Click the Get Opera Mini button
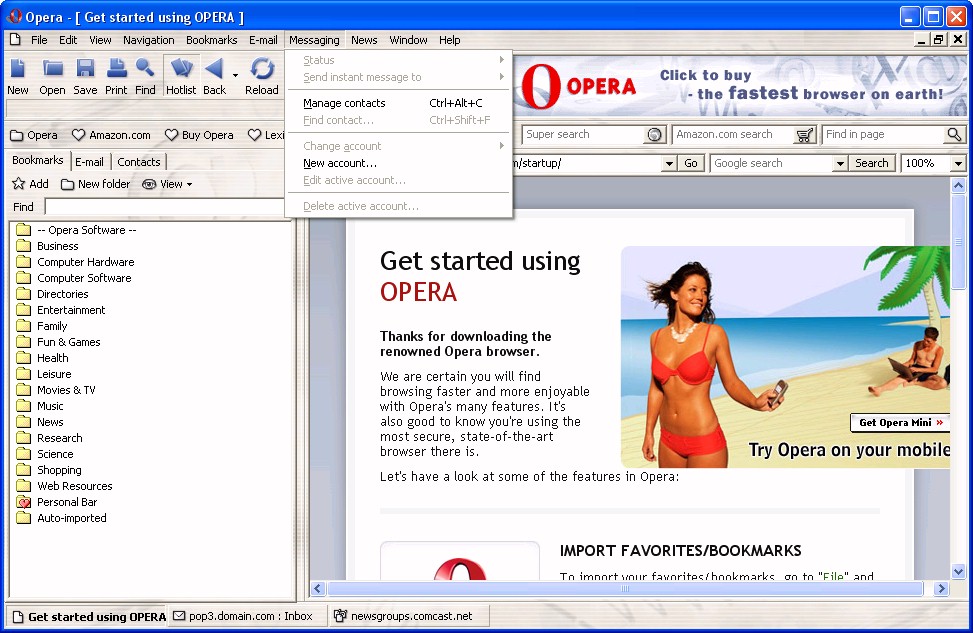Viewport: 973px width, 633px height. pos(901,423)
